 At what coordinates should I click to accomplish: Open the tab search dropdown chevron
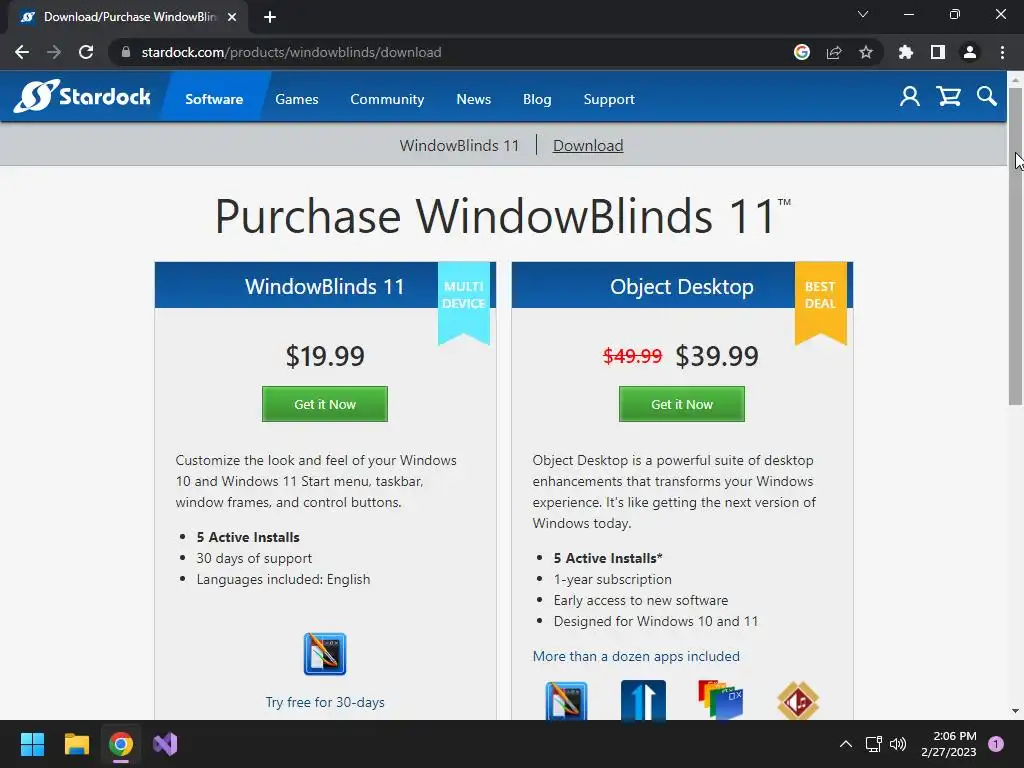[863, 14]
